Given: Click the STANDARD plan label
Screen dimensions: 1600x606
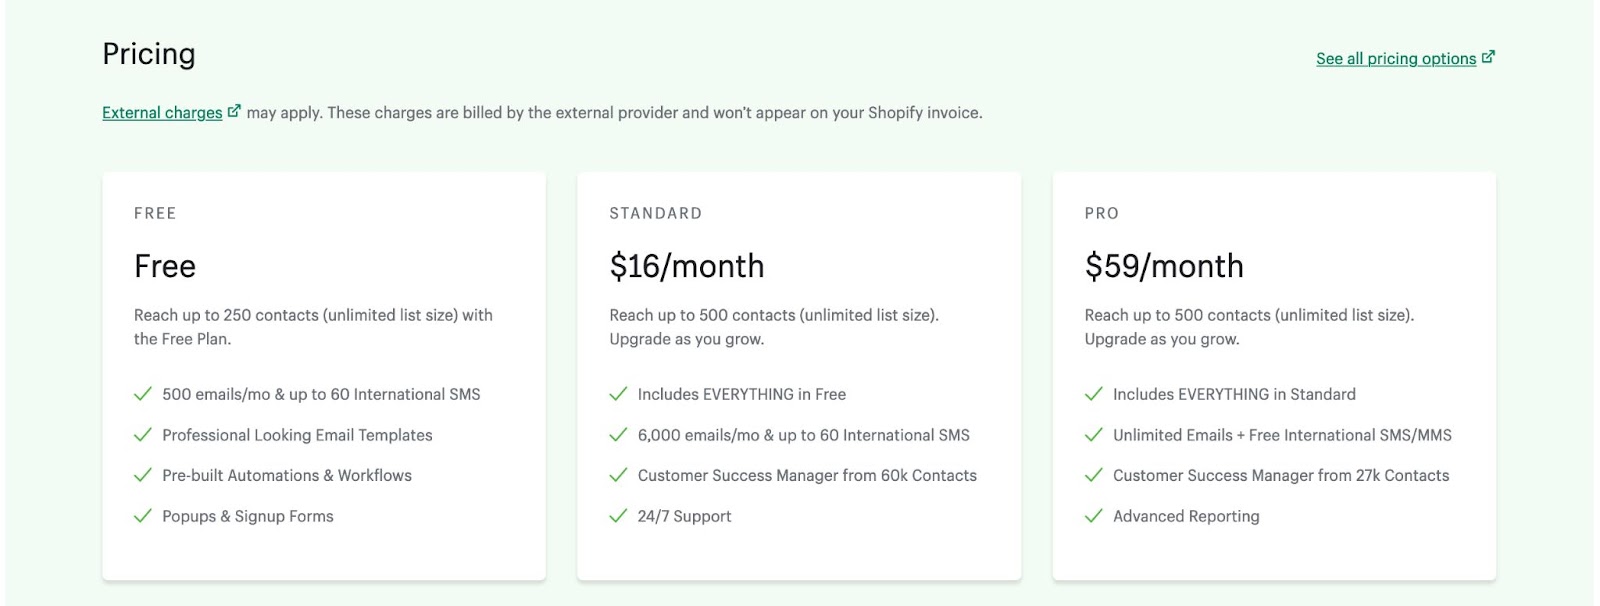Looking at the screenshot, I should [656, 213].
